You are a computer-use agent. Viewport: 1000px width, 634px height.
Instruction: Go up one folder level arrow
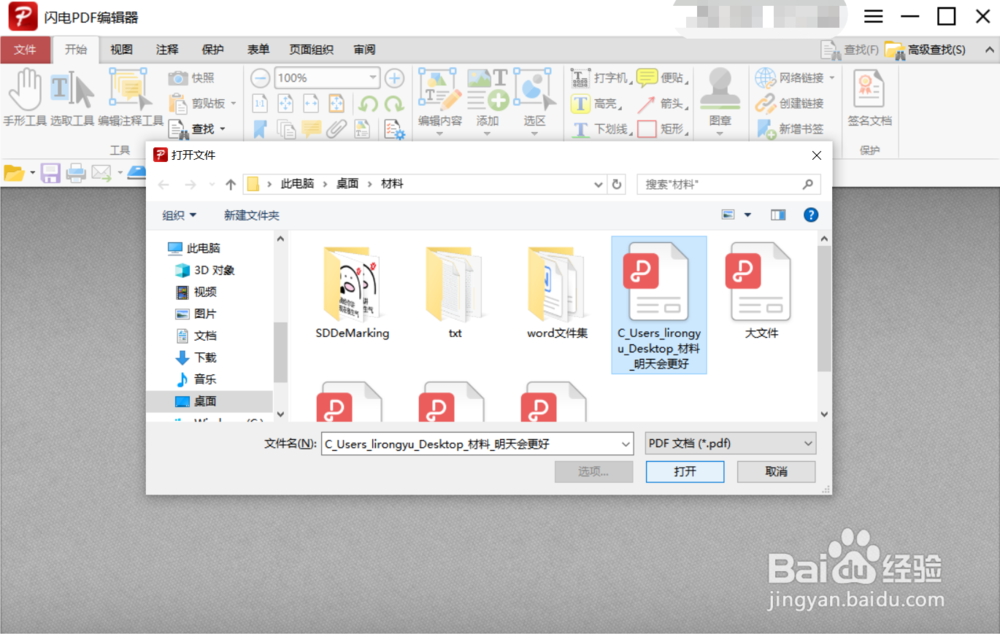point(230,184)
